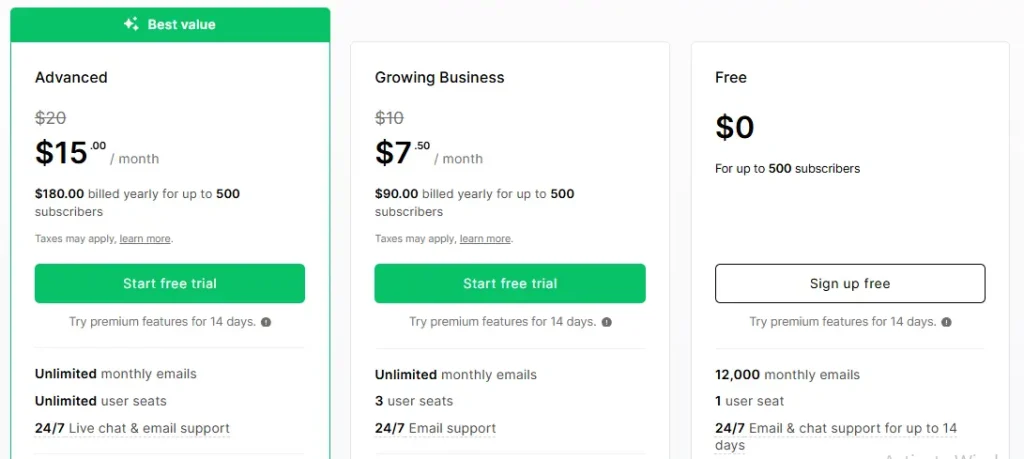
Task: Select the Best value banner label
Action: click(x=181, y=24)
